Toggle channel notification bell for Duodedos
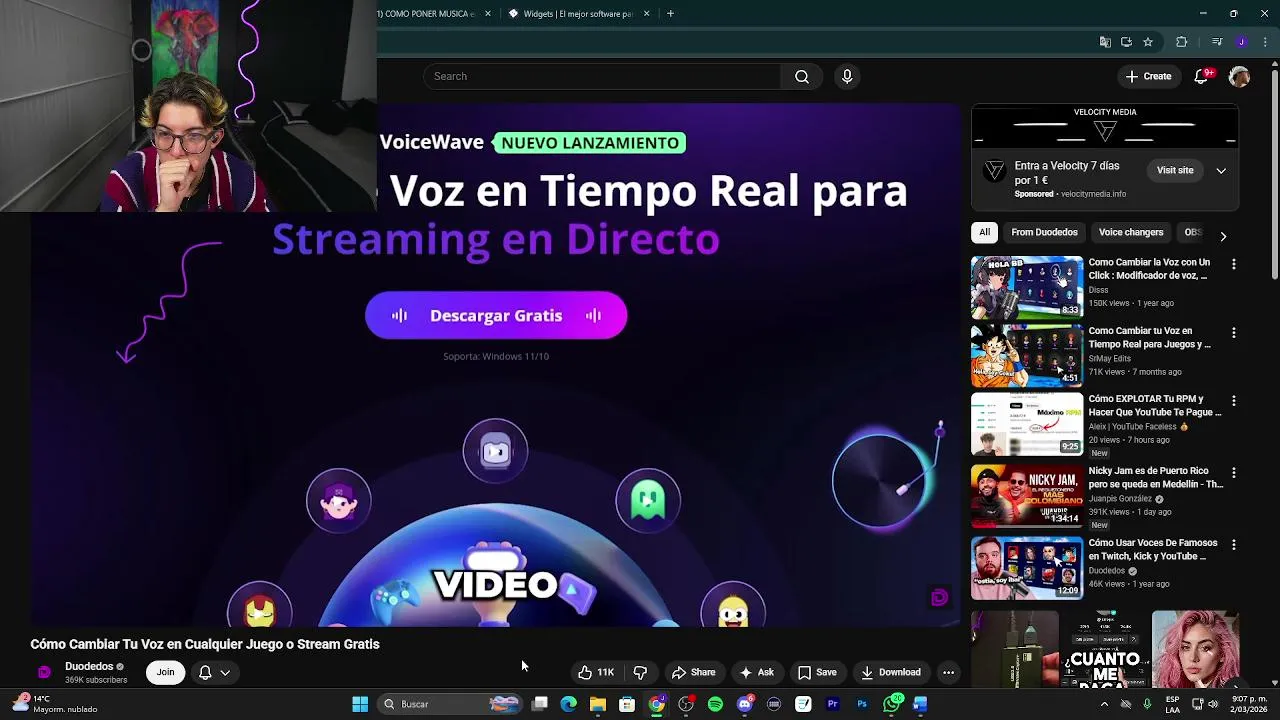Image resolution: width=1280 pixels, height=720 pixels. [x=214, y=672]
